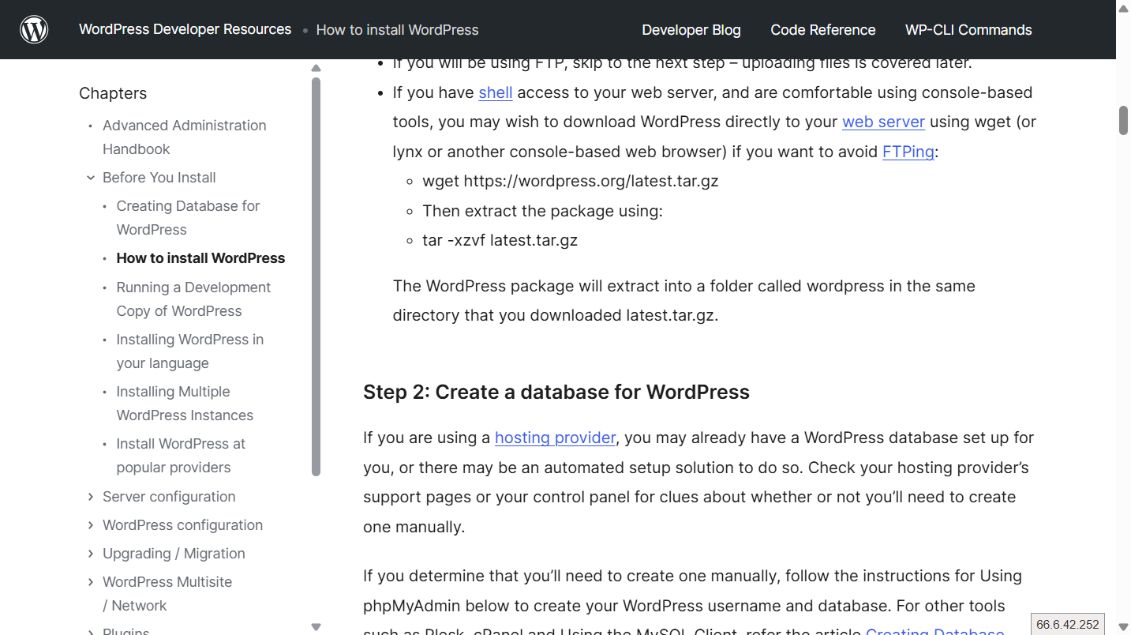Click the page scroll up arrow
1131x635 pixels.
tap(1123, 7)
